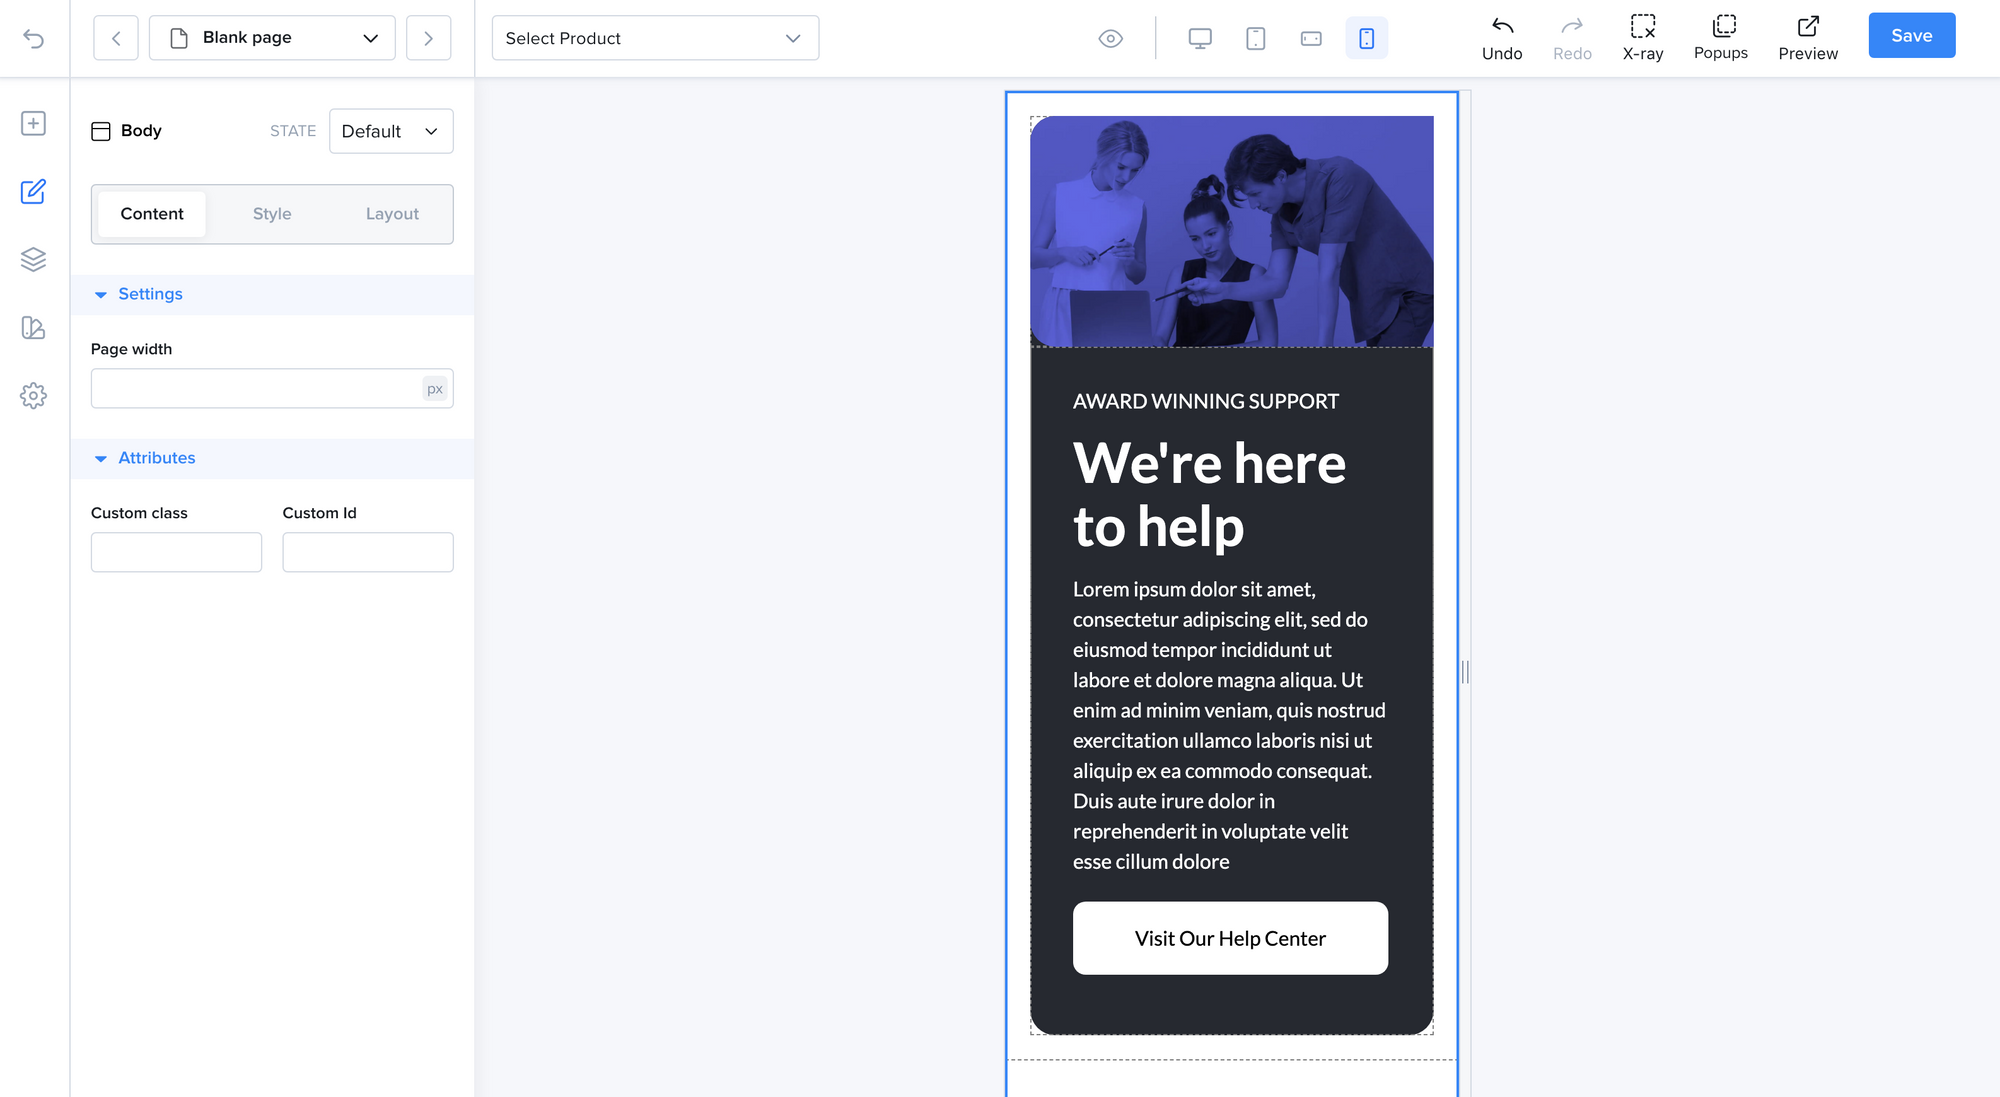Click the Redo button

pyautogui.click(x=1572, y=38)
